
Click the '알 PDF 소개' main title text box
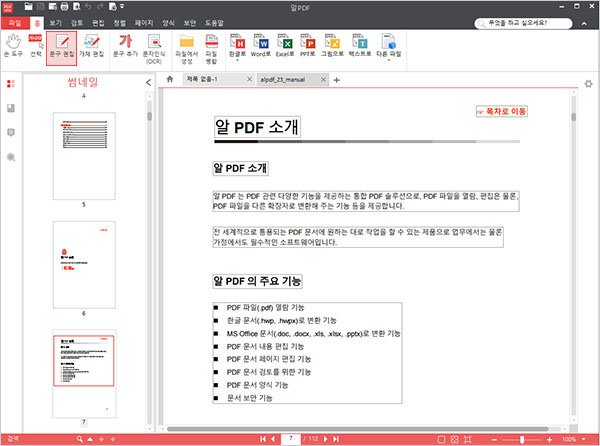257,127
